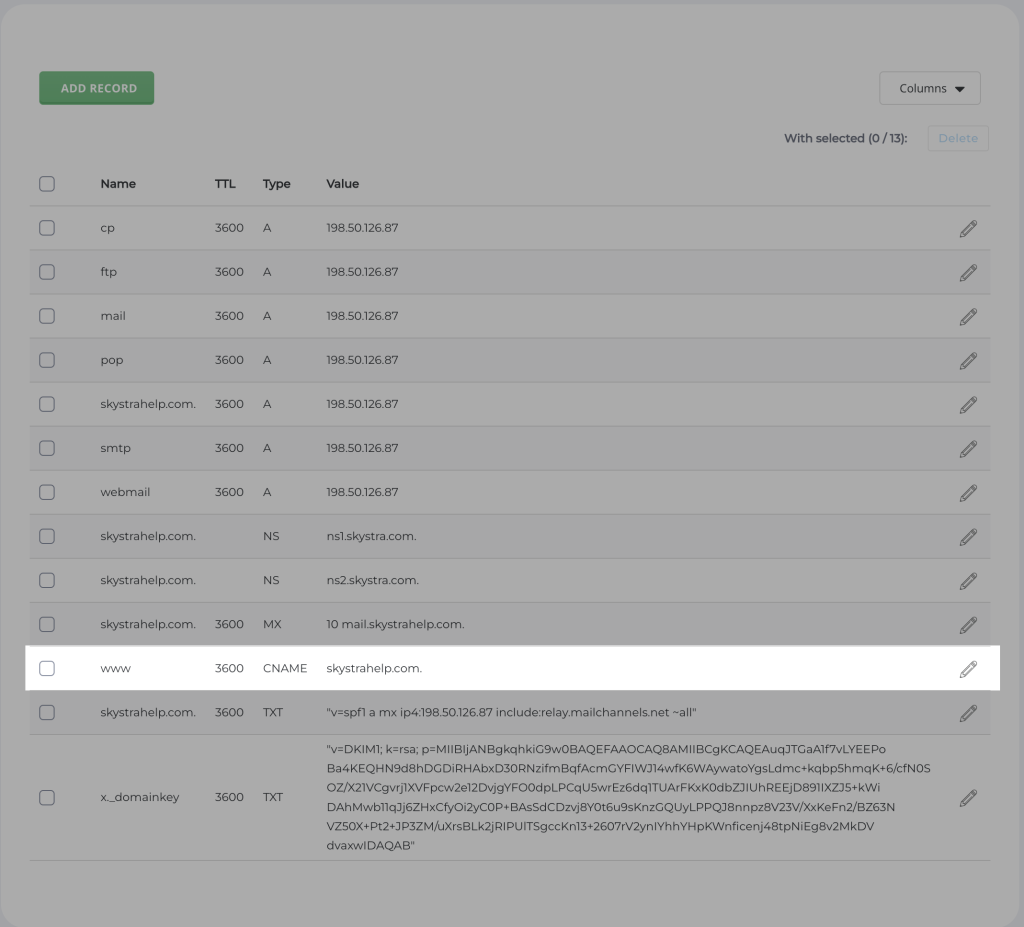Viewport: 1024px width, 927px height.
Task: Open editor for the MX record
Action: [x=967, y=625]
